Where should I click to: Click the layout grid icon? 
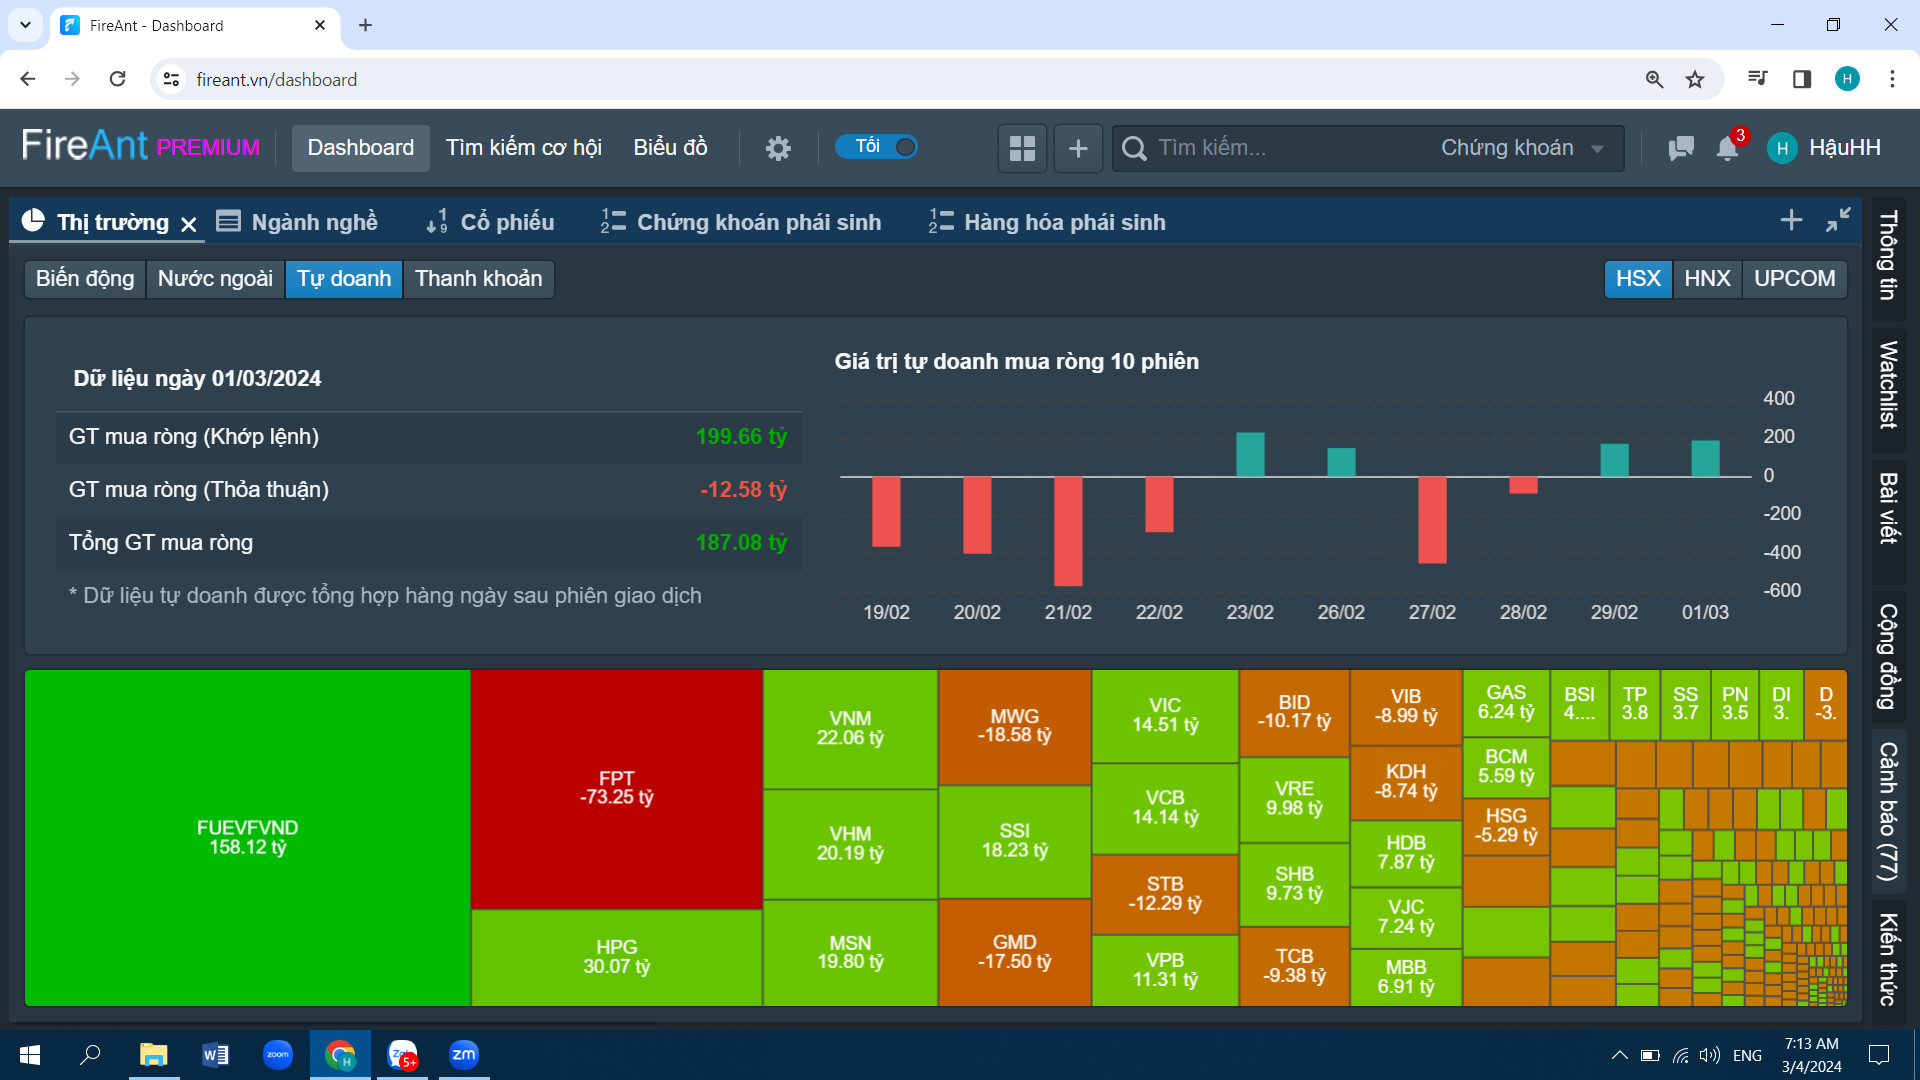point(1022,148)
